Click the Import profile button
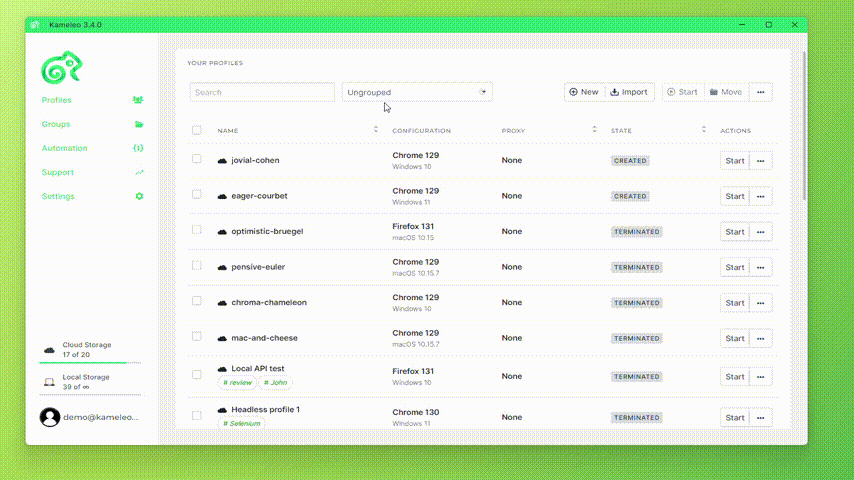 click(629, 92)
